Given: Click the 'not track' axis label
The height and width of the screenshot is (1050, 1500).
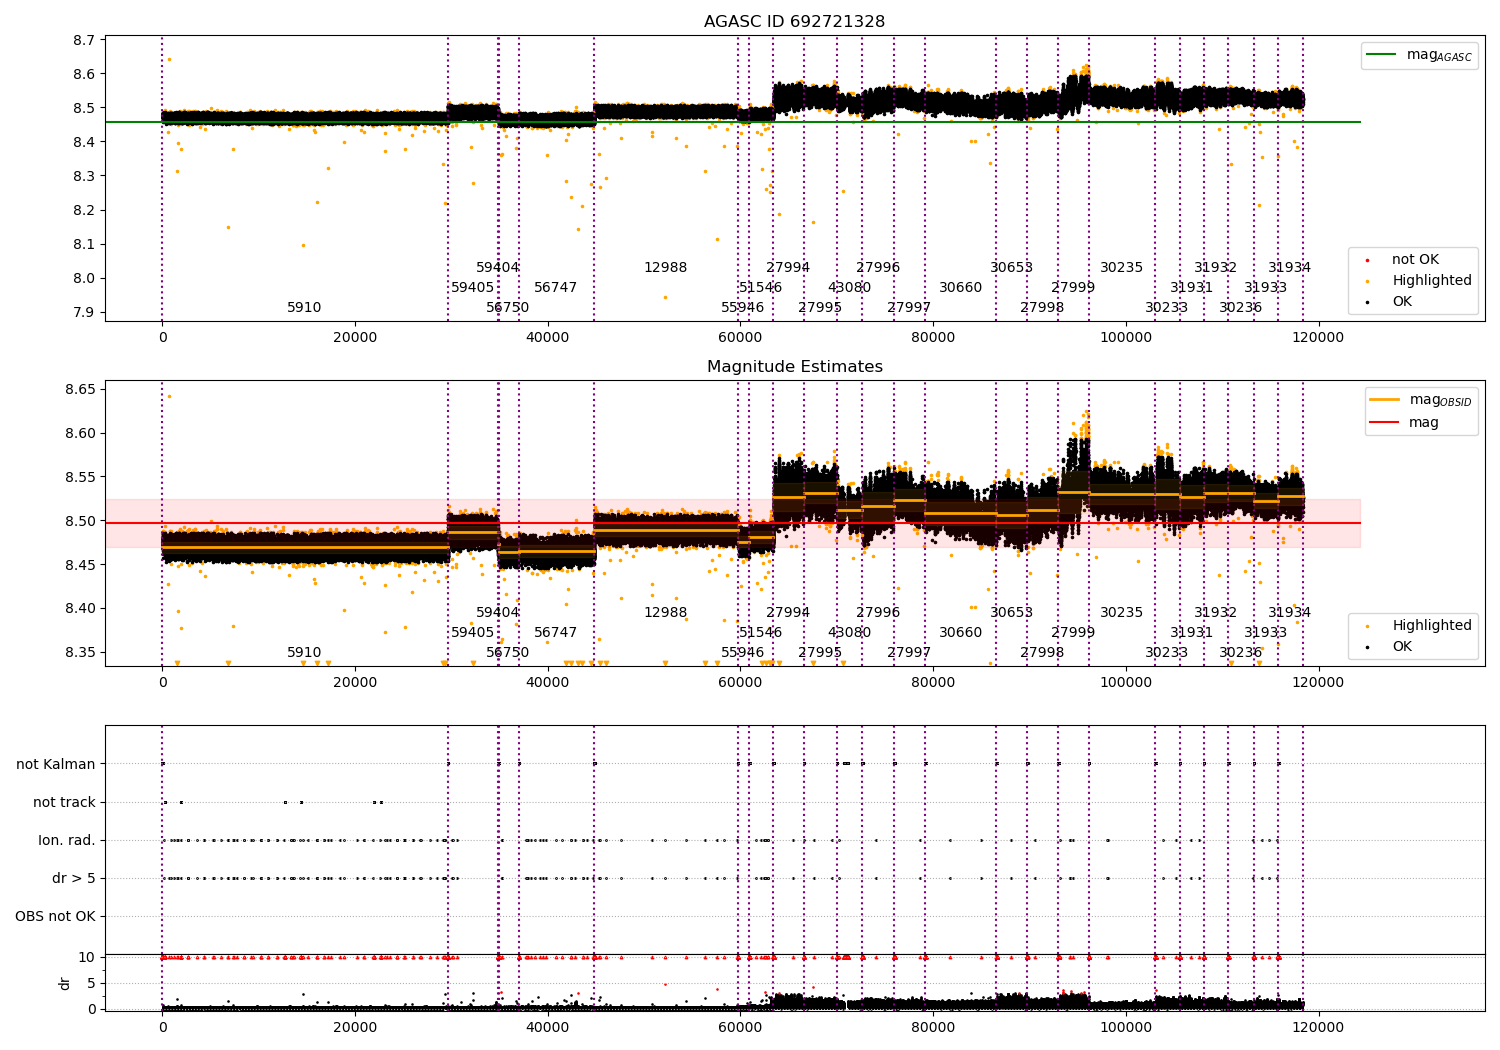Looking at the screenshot, I should (64, 802).
